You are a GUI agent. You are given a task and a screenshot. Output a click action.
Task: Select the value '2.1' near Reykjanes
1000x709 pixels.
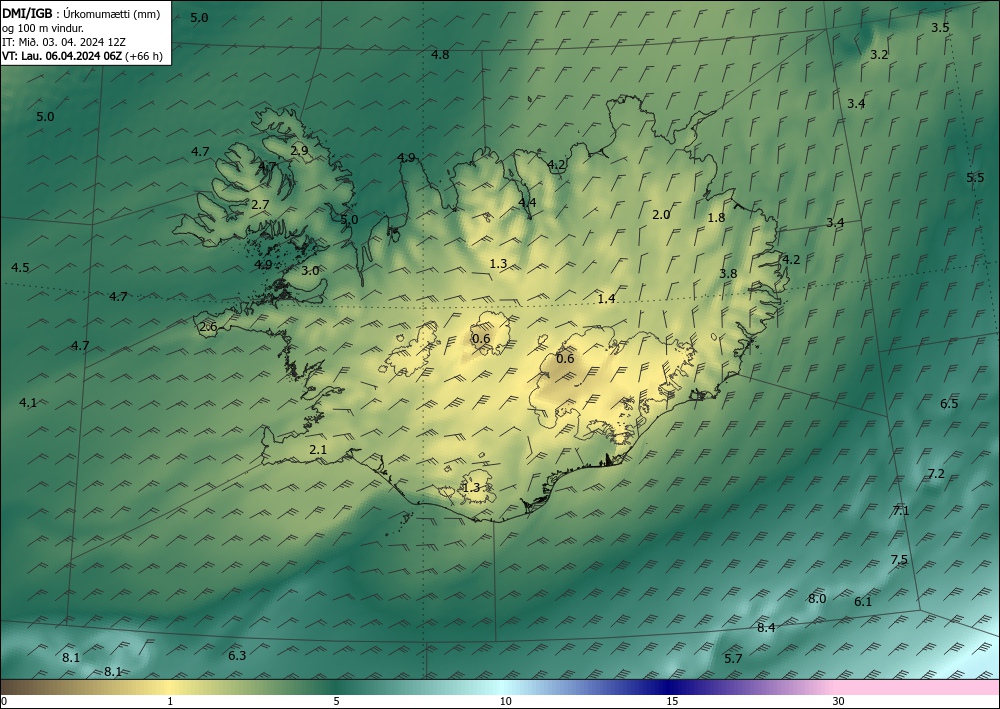pyautogui.click(x=318, y=450)
